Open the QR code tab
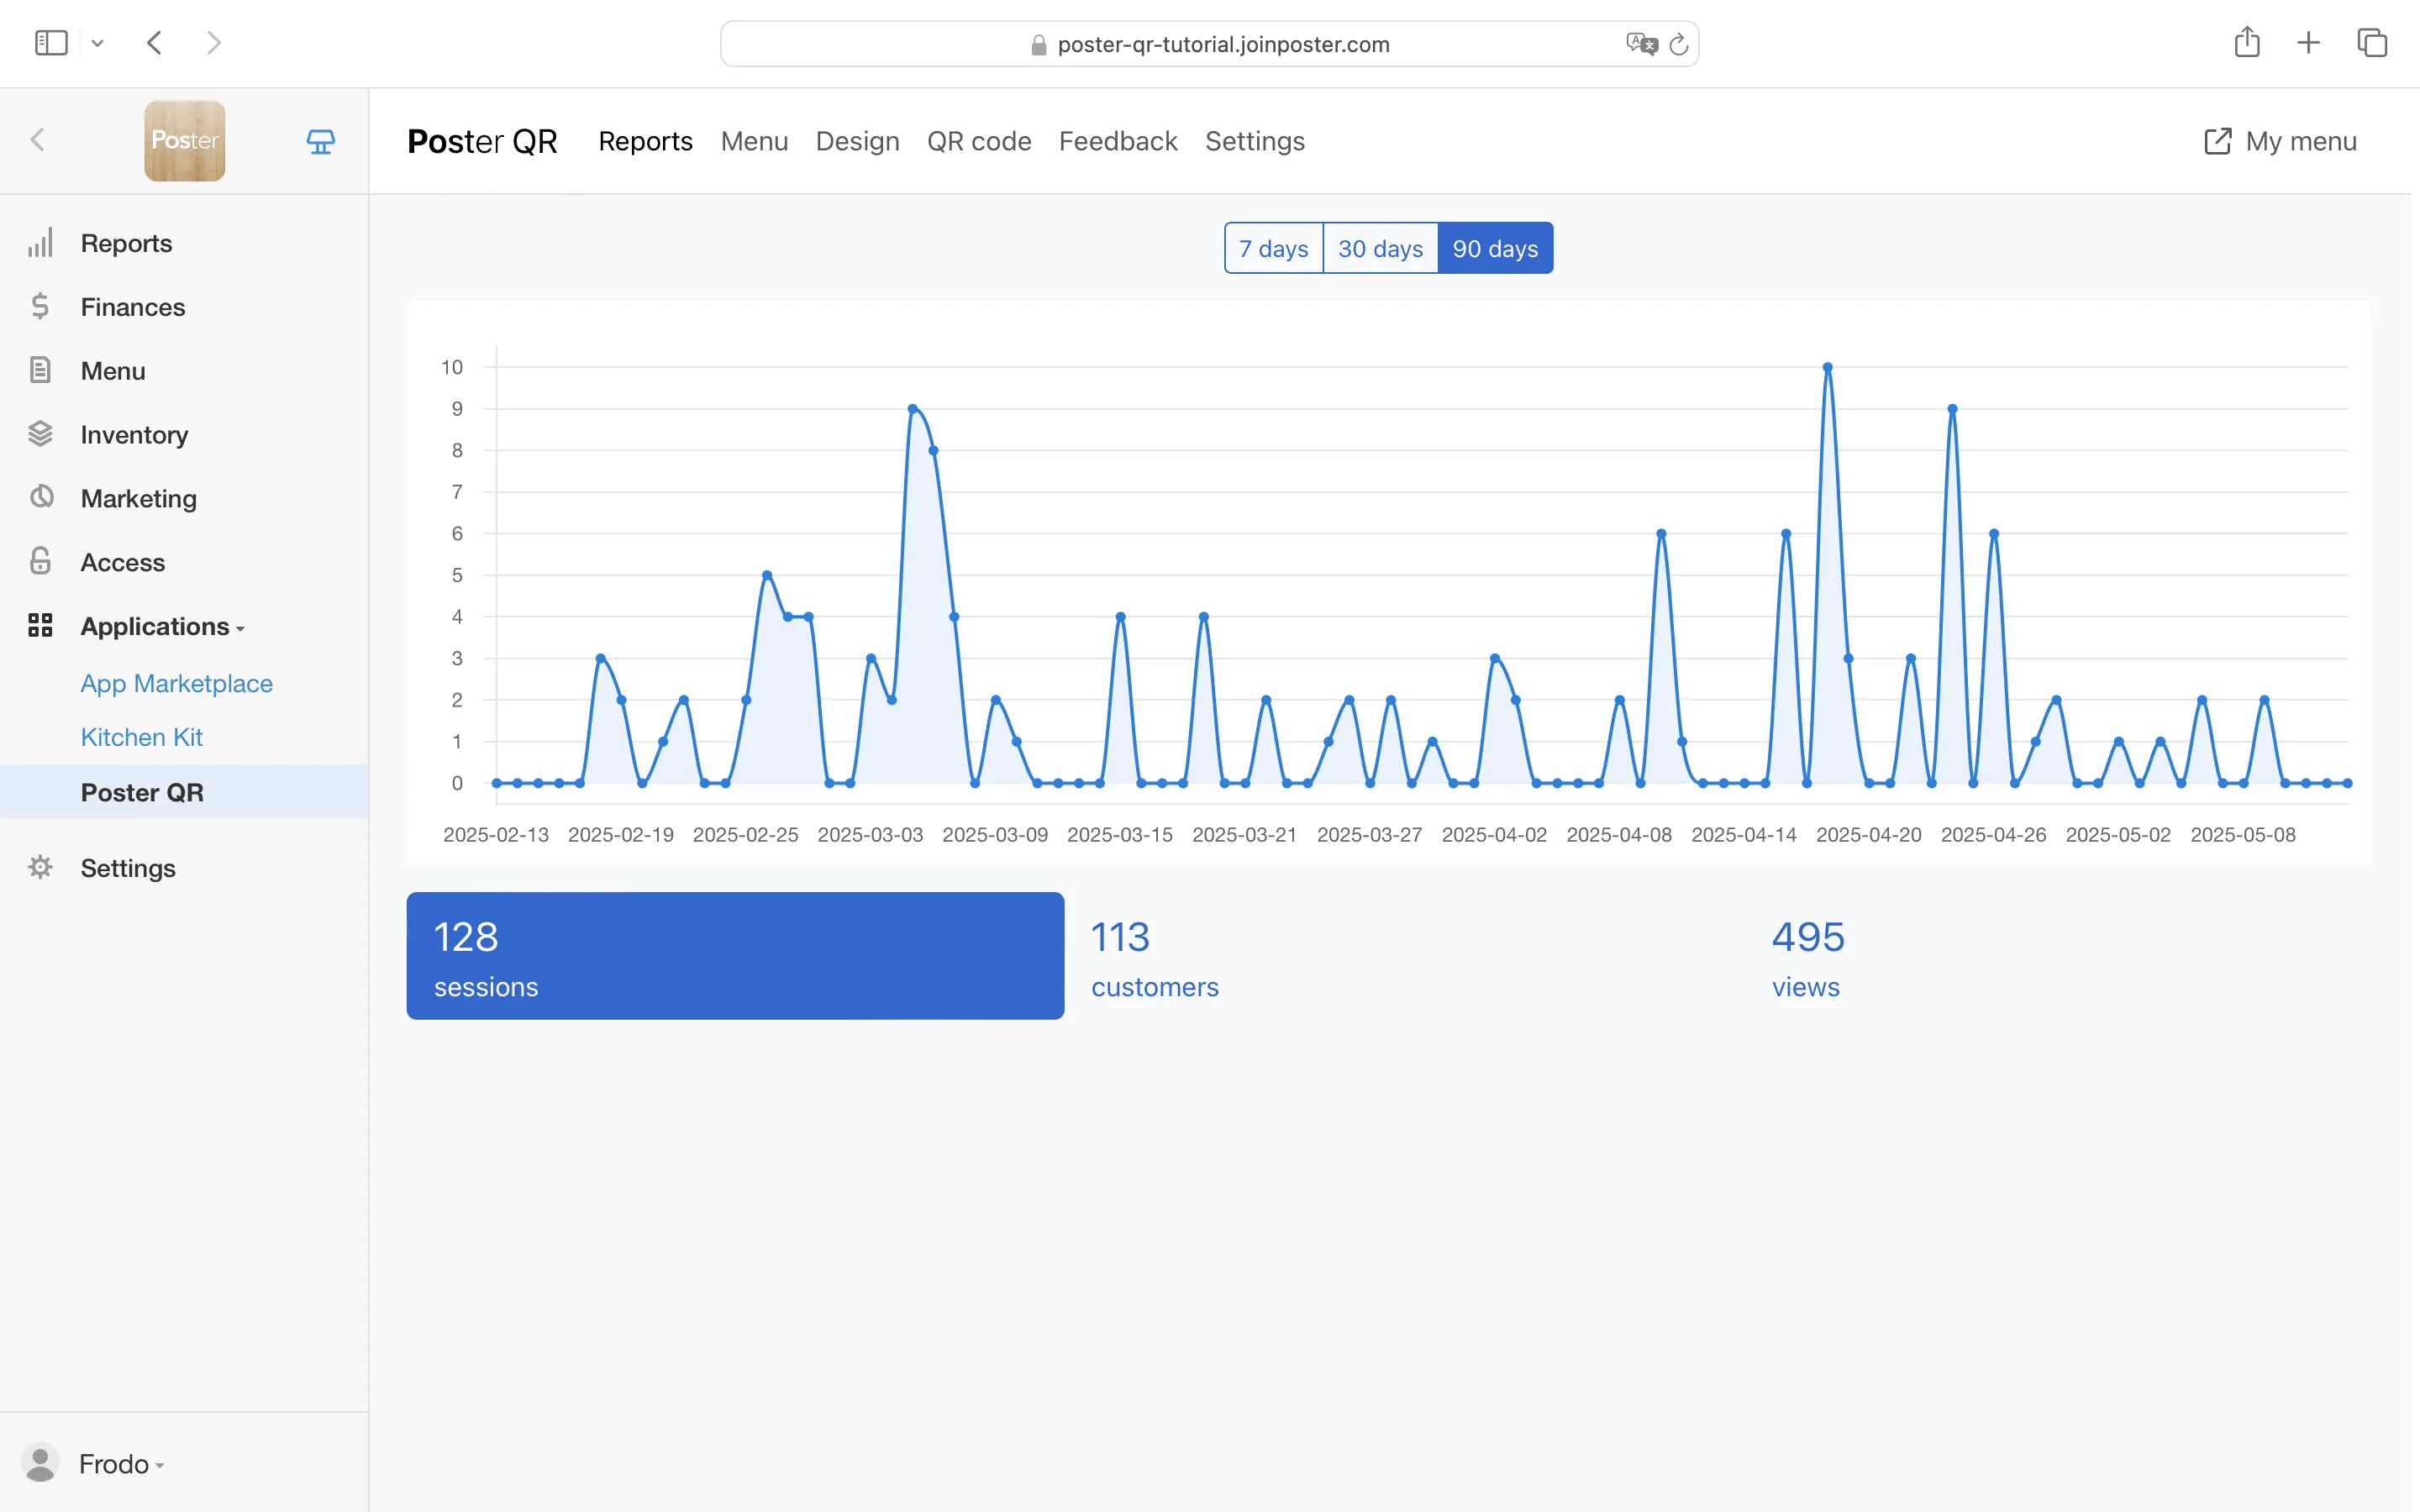Viewport: 2420px width, 1512px height. tap(978, 141)
